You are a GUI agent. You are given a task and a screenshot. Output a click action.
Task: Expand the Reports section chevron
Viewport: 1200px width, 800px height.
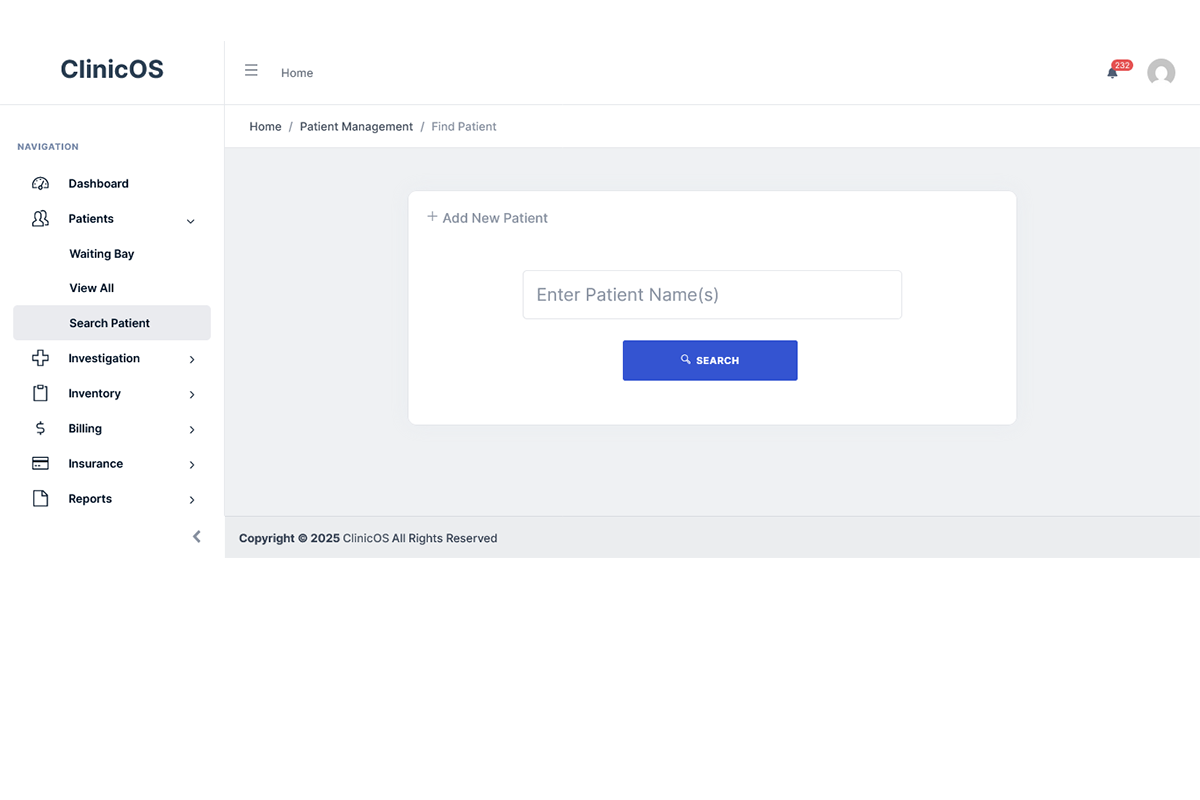191,499
